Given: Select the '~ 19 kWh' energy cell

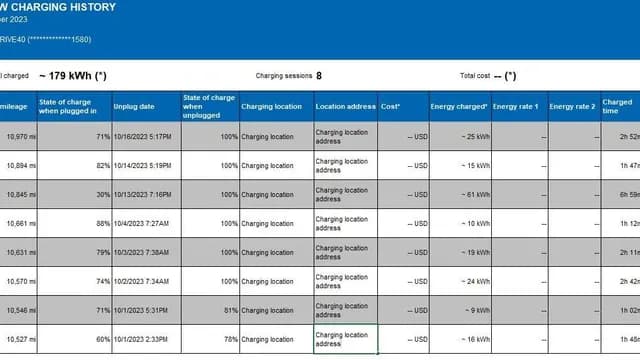Looking at the screenshot, I should click(460, 252).
